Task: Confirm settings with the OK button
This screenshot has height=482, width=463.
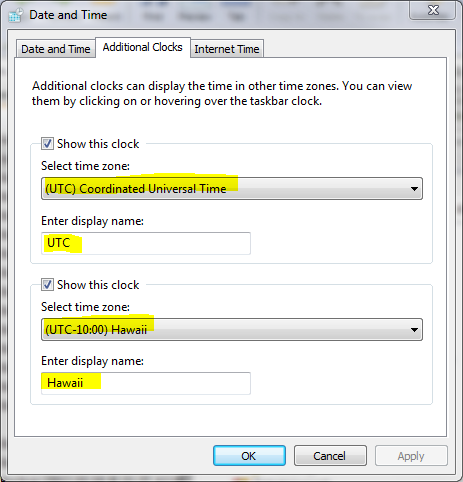Action: click(x=249, y=456)
